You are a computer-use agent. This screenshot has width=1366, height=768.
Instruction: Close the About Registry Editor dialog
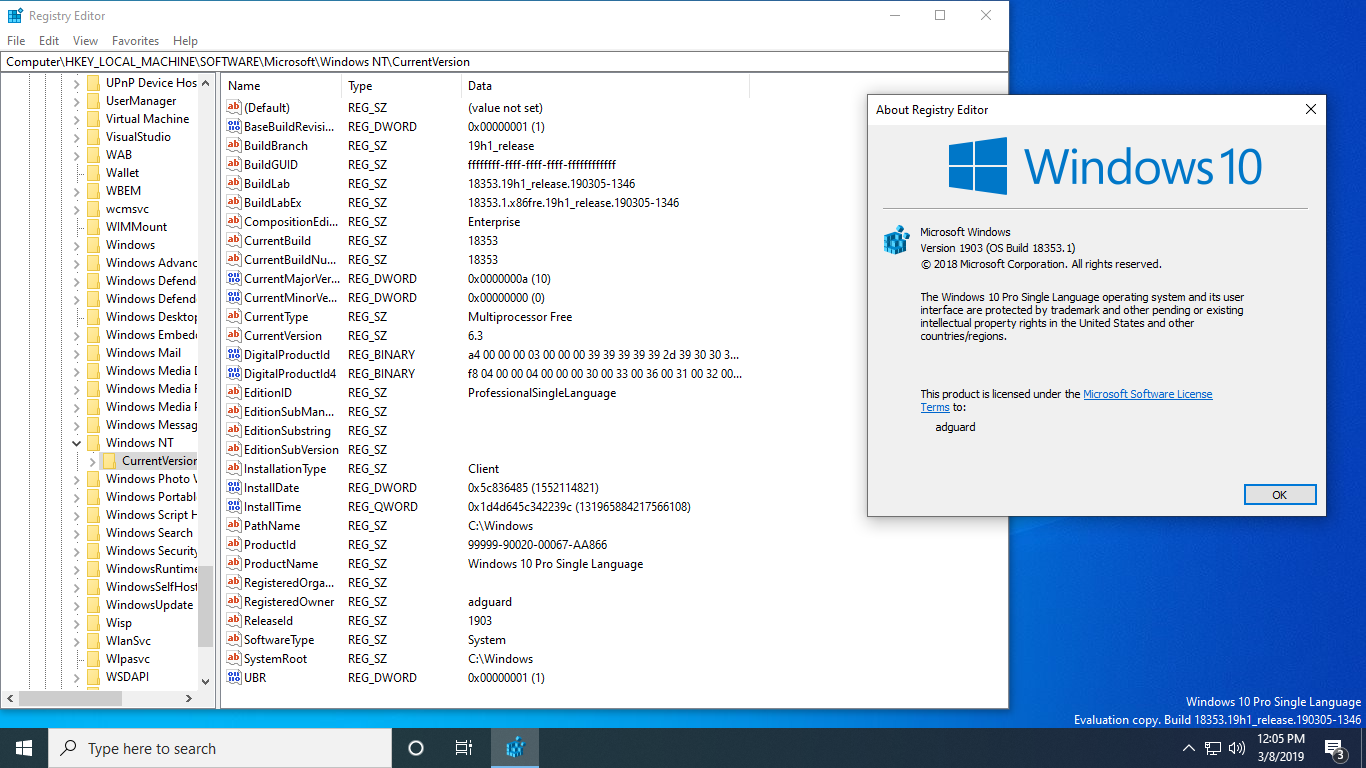click(1311, 110)
